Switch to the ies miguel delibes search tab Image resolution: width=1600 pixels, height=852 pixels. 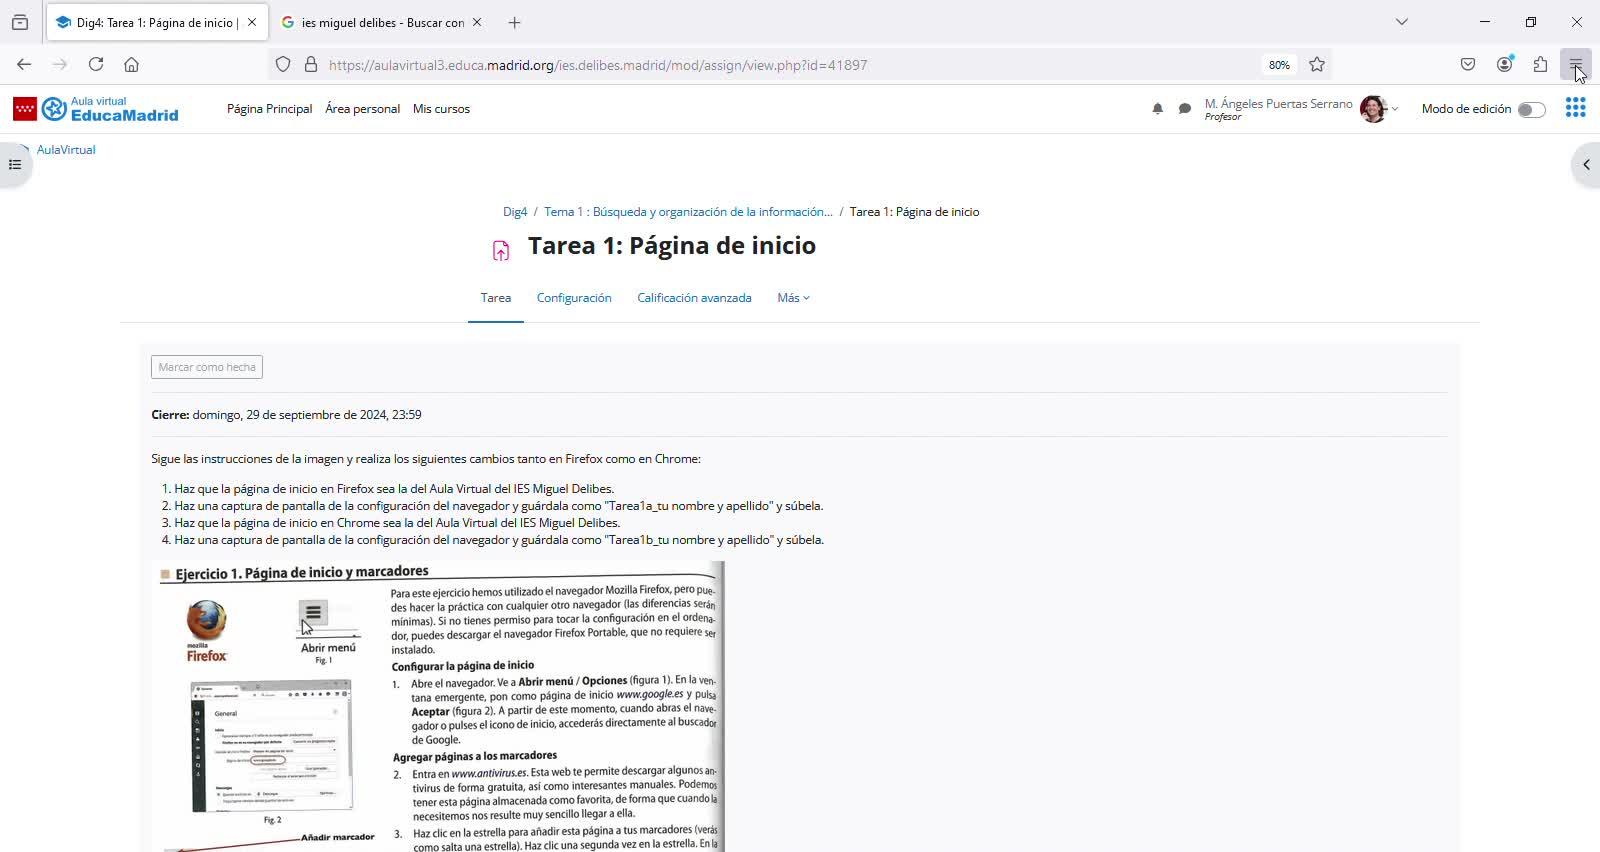(382, 22)
